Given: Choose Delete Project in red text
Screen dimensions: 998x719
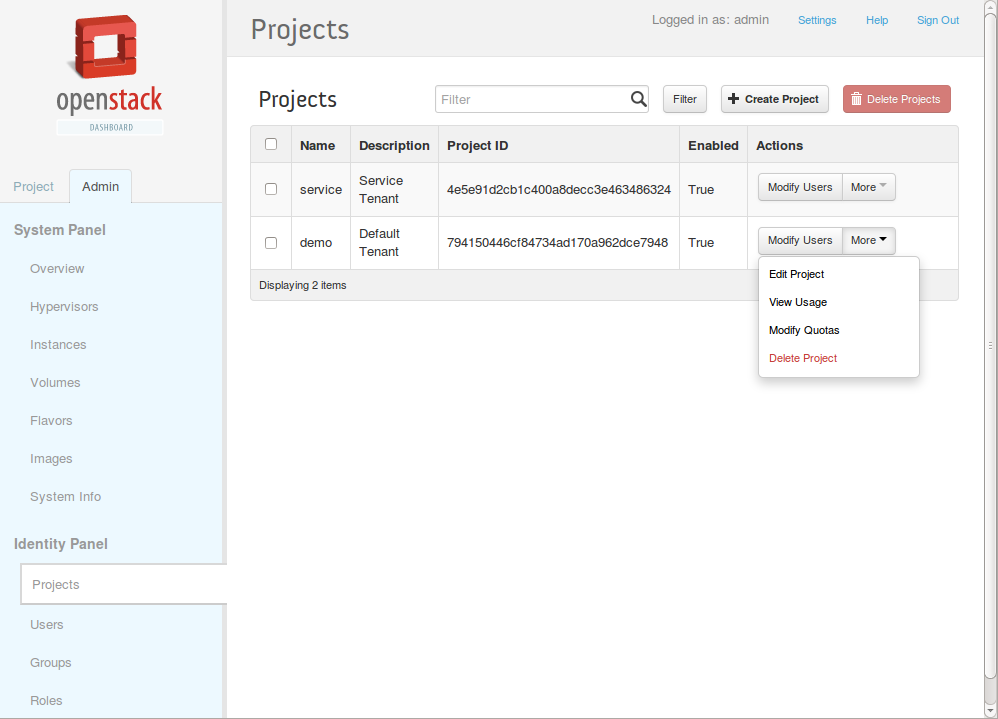Looking at the screenshot, I should 803,358.
